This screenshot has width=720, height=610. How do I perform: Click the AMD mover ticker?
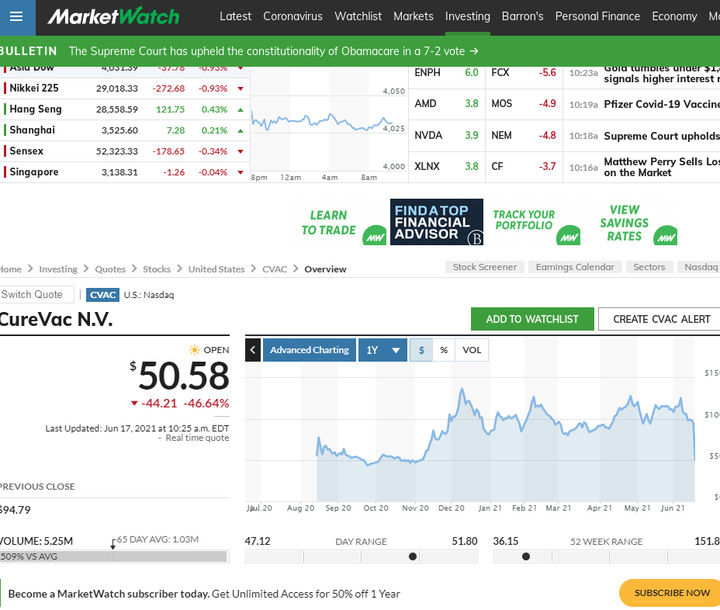(x=425, y=104)
